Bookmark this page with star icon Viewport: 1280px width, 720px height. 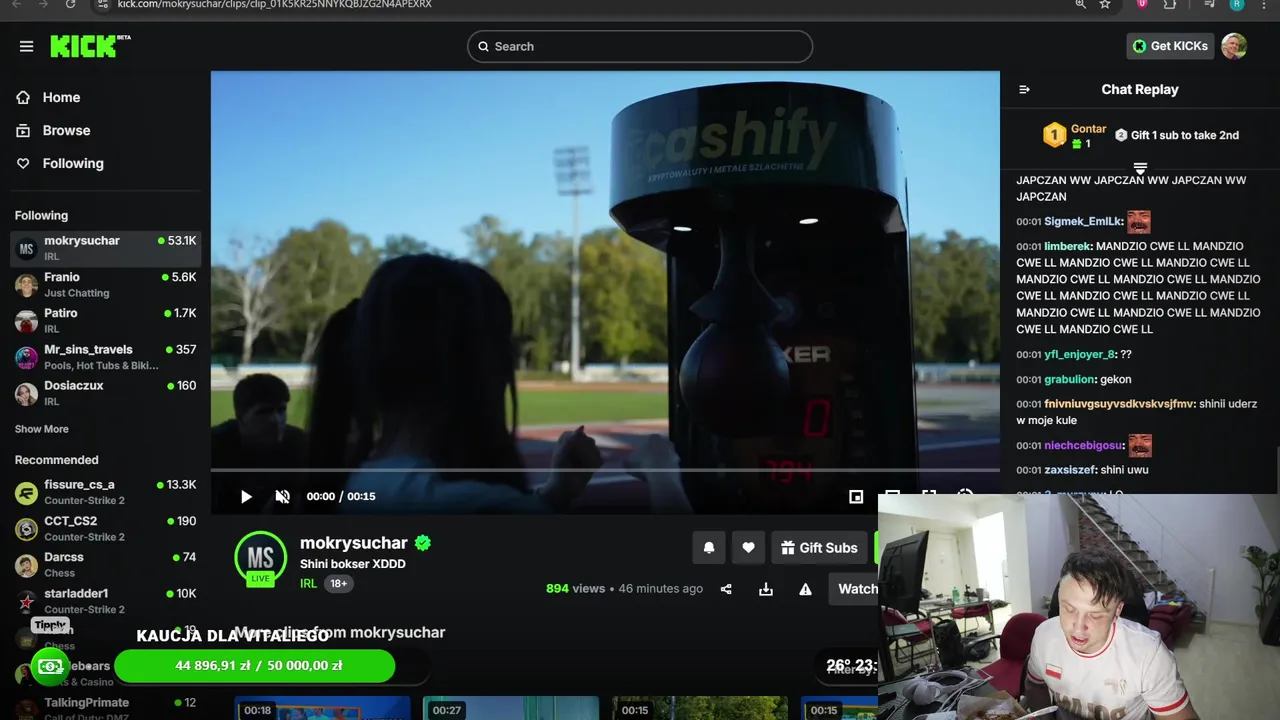point(1105,4)
